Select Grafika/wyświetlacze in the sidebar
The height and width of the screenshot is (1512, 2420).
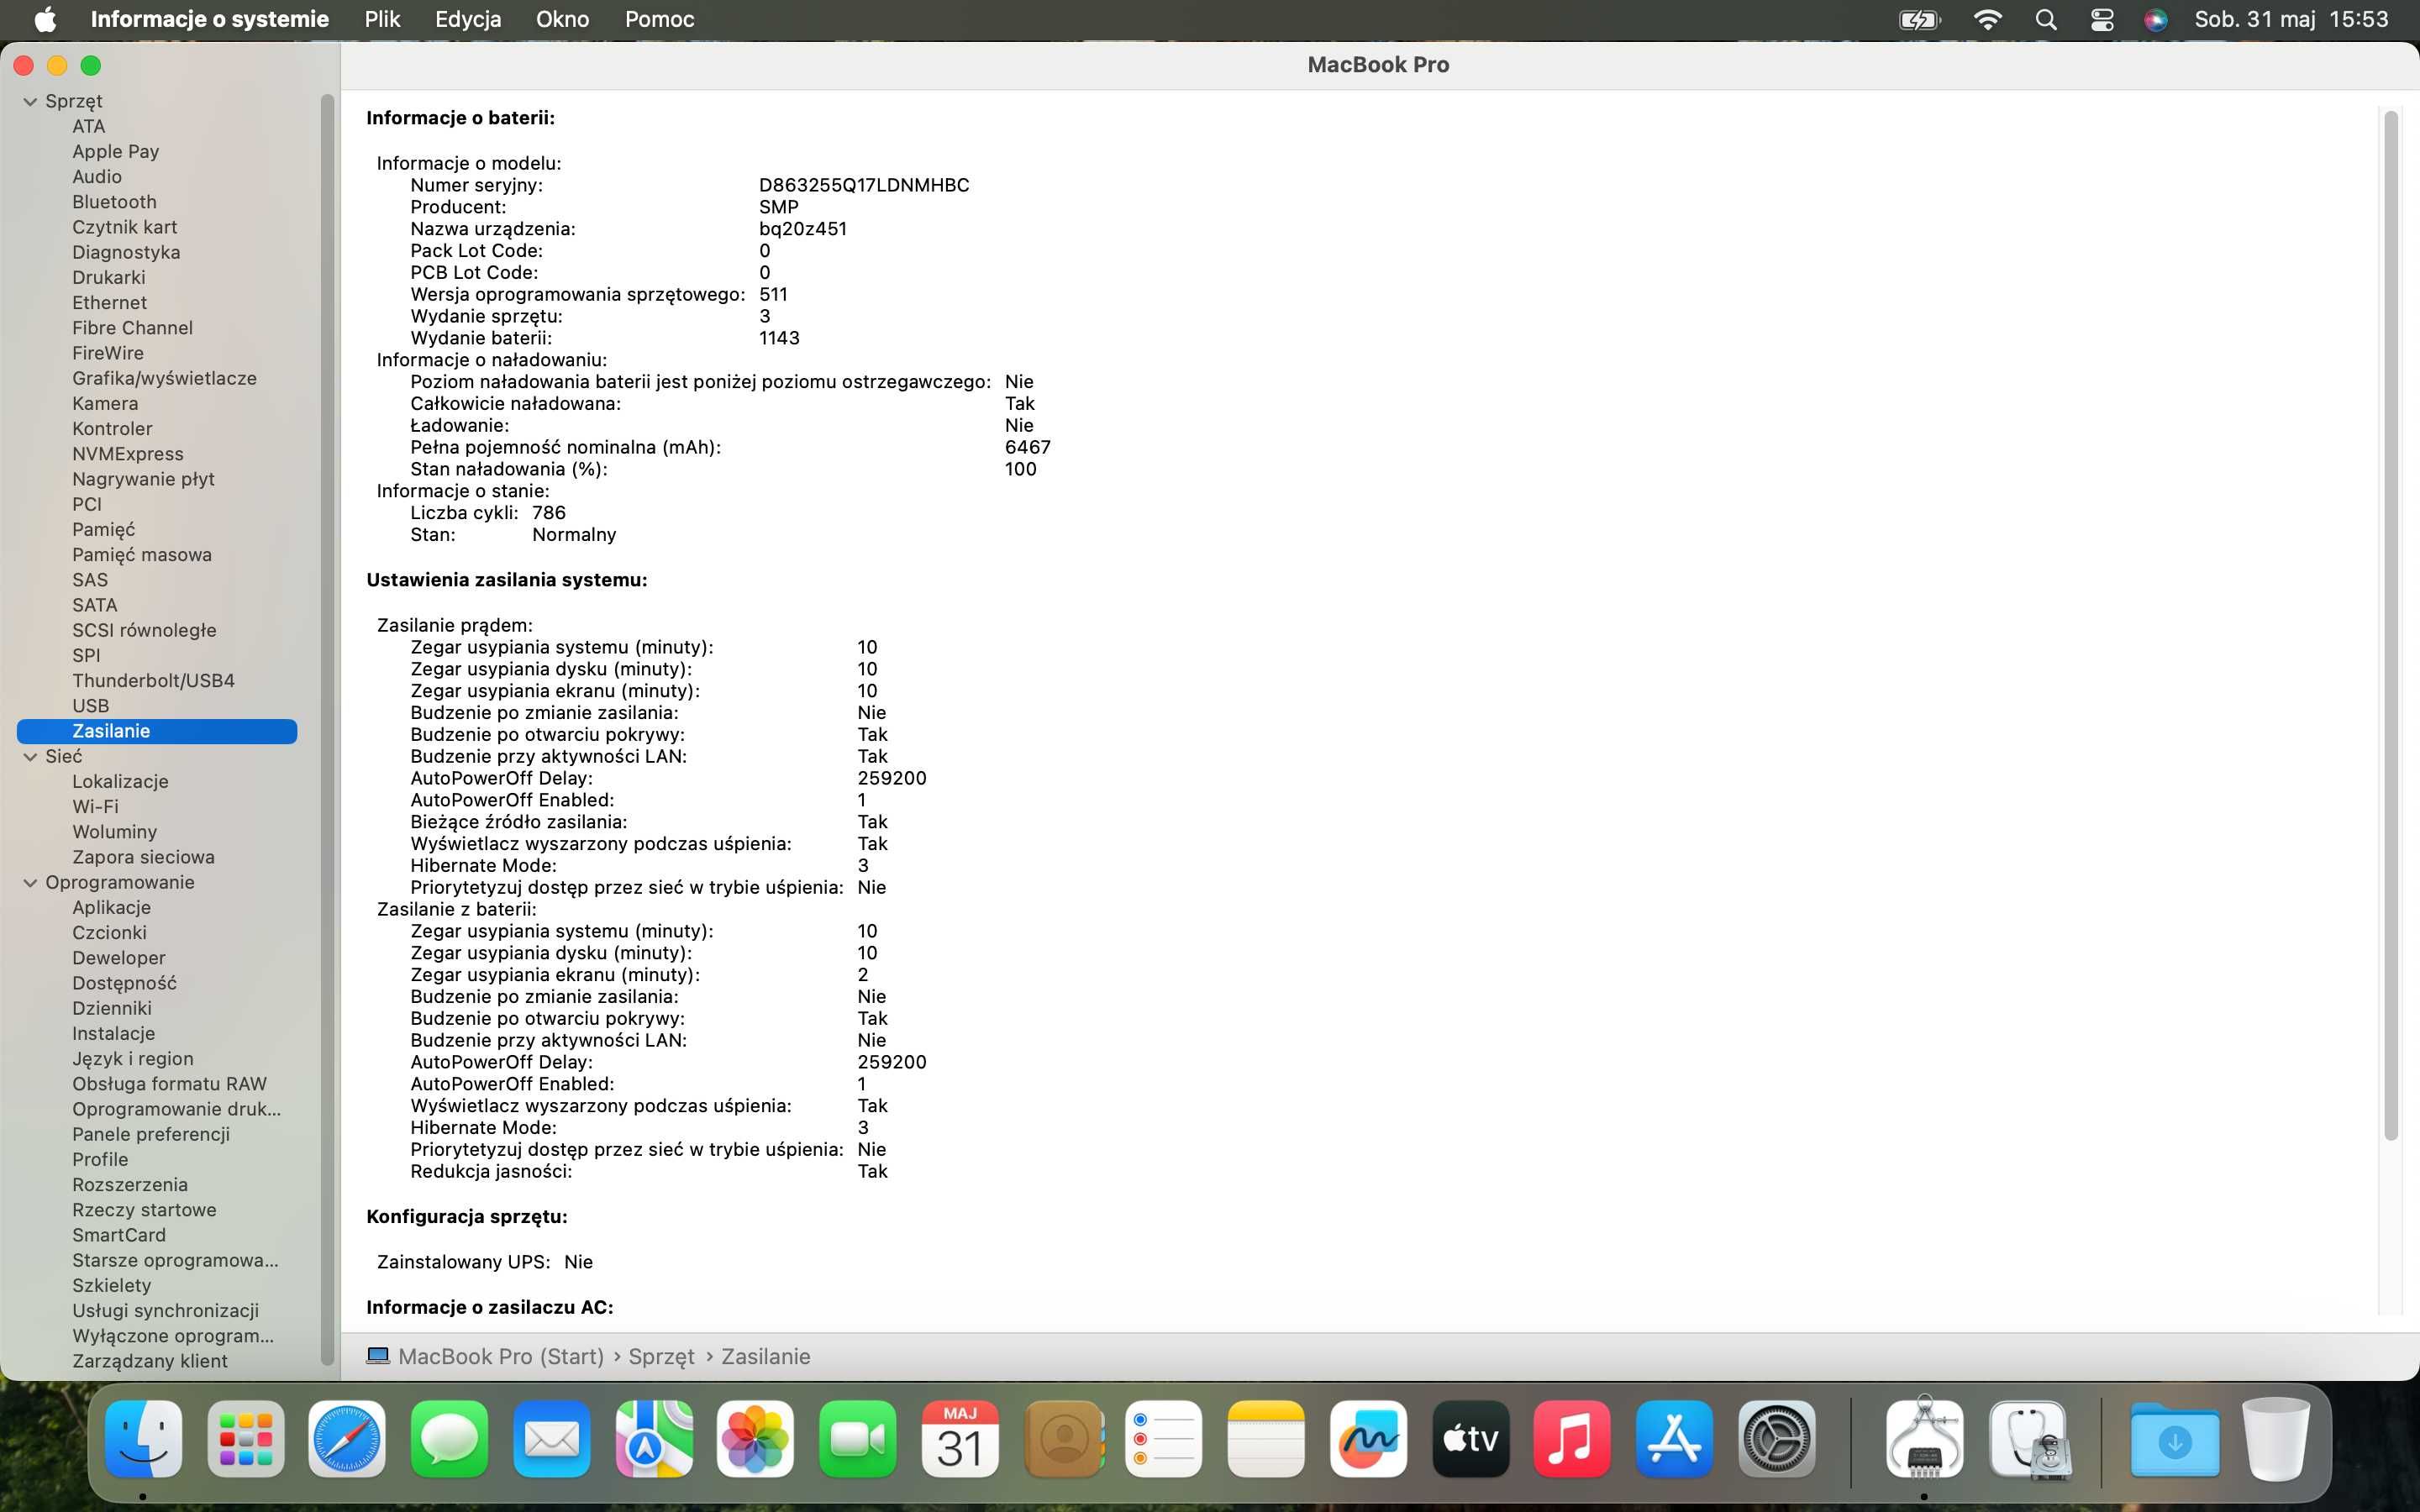point(164,379)
